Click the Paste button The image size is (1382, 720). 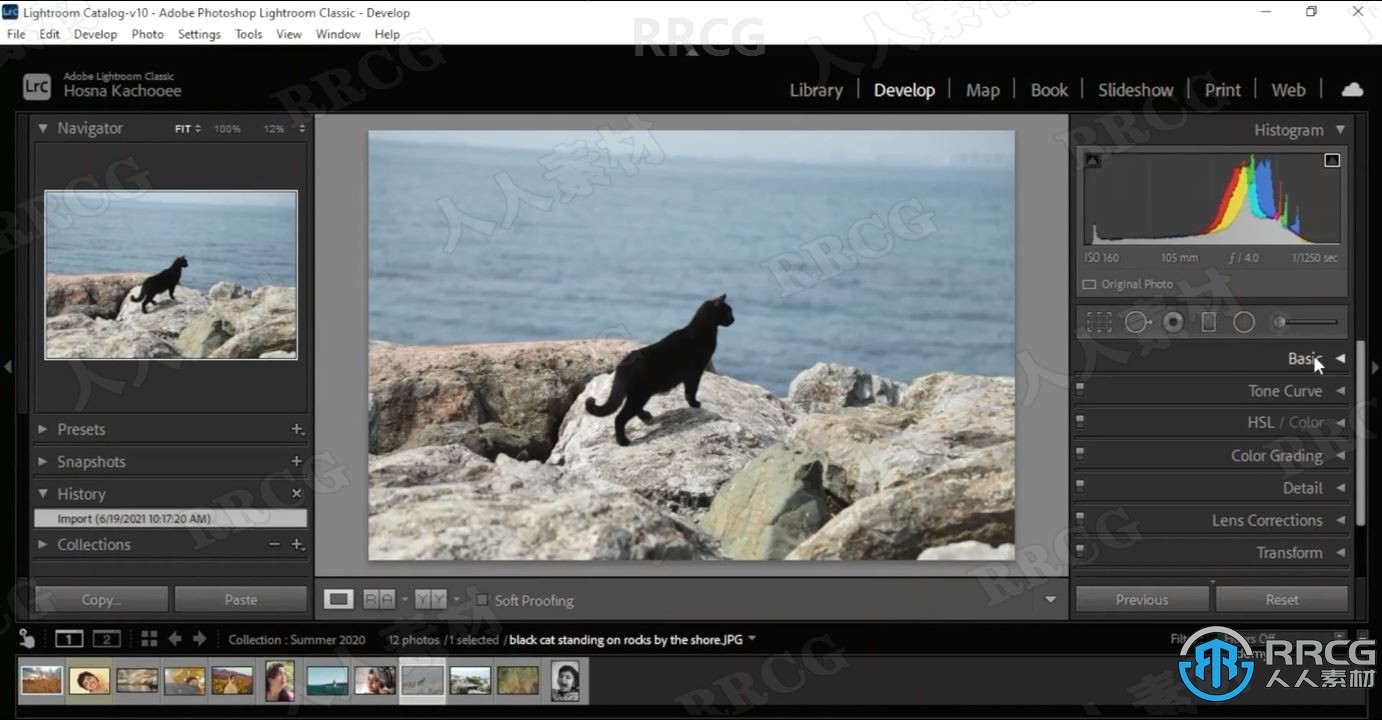click(x=241, y=599)
